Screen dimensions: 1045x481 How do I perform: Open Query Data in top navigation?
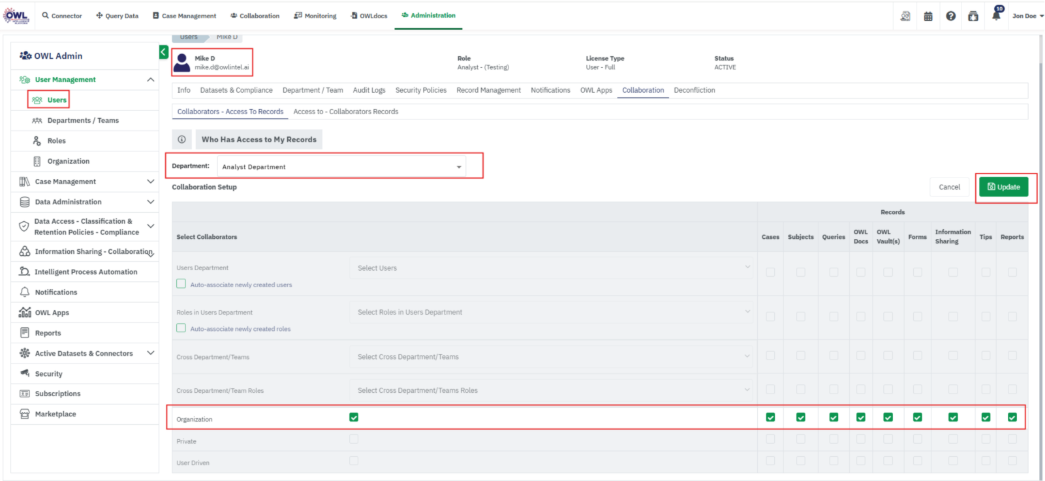[x=117, y=16]
